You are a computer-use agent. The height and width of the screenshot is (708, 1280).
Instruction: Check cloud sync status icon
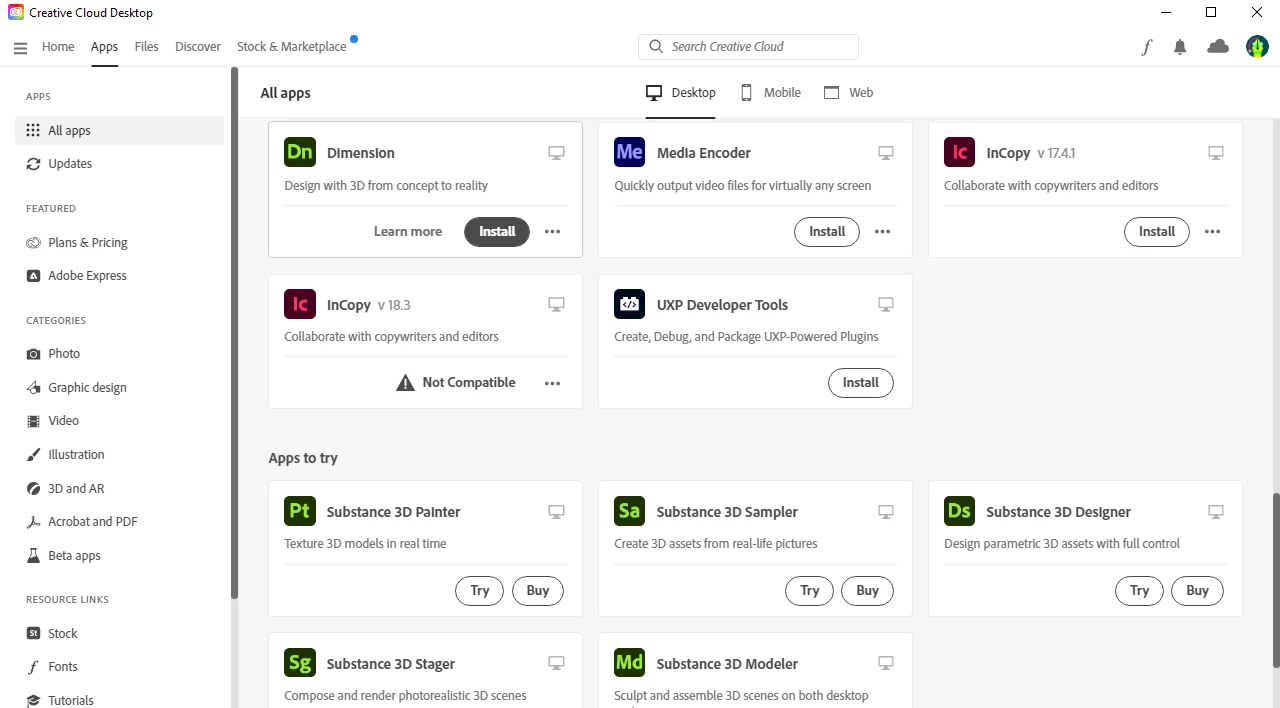(1218, 47)
